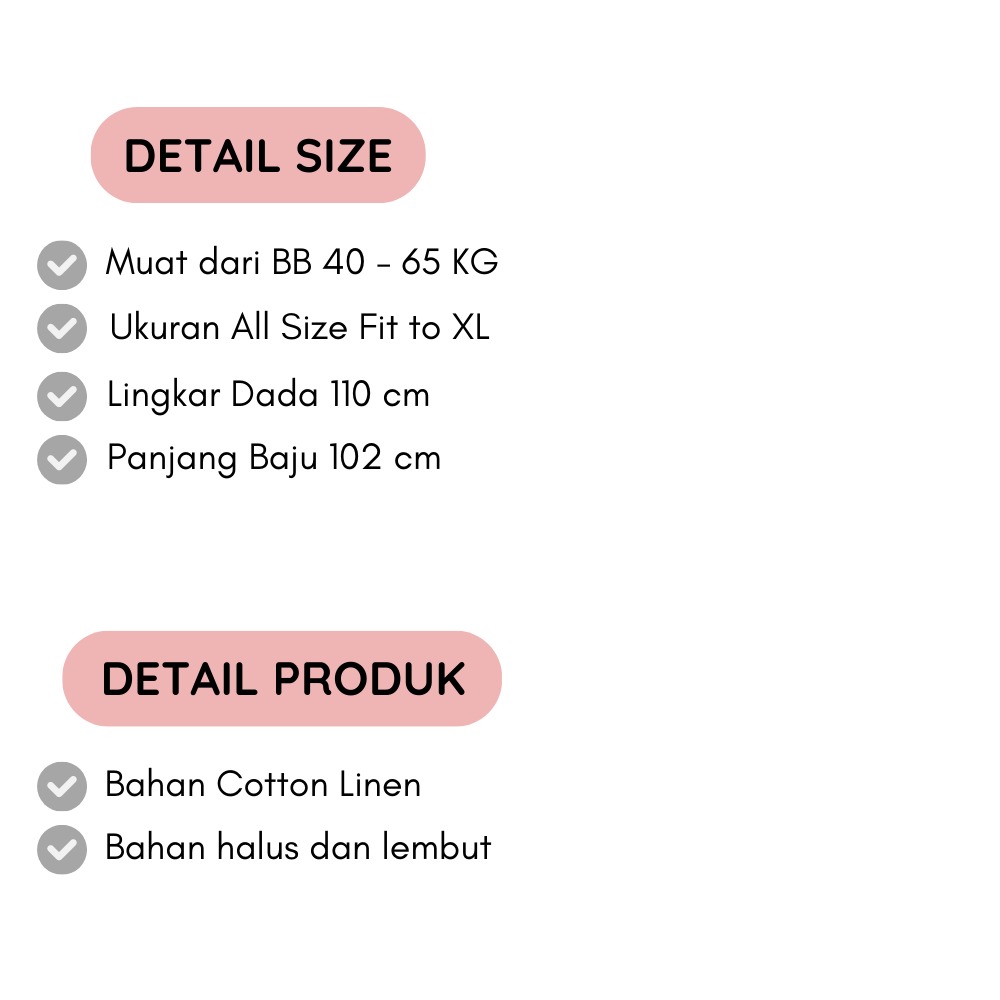
Task: Click the 110 cm chest measurement
Action: tap(380, 394)
